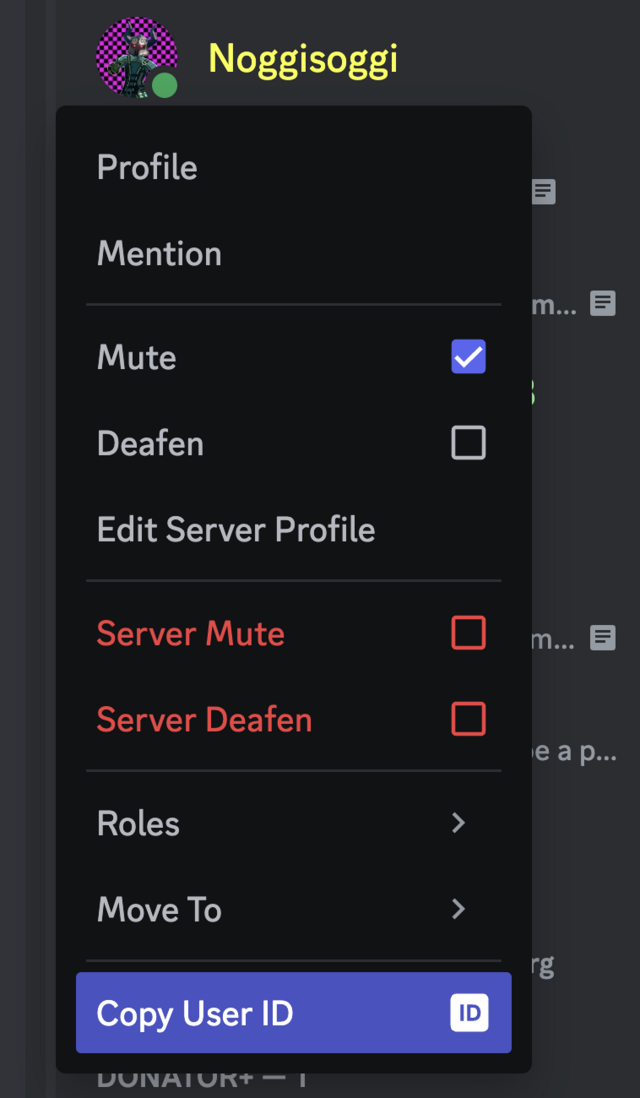Click the Copy User ID button
Viewport: 640px width, 1098px height.
(x=293, y=1013)
